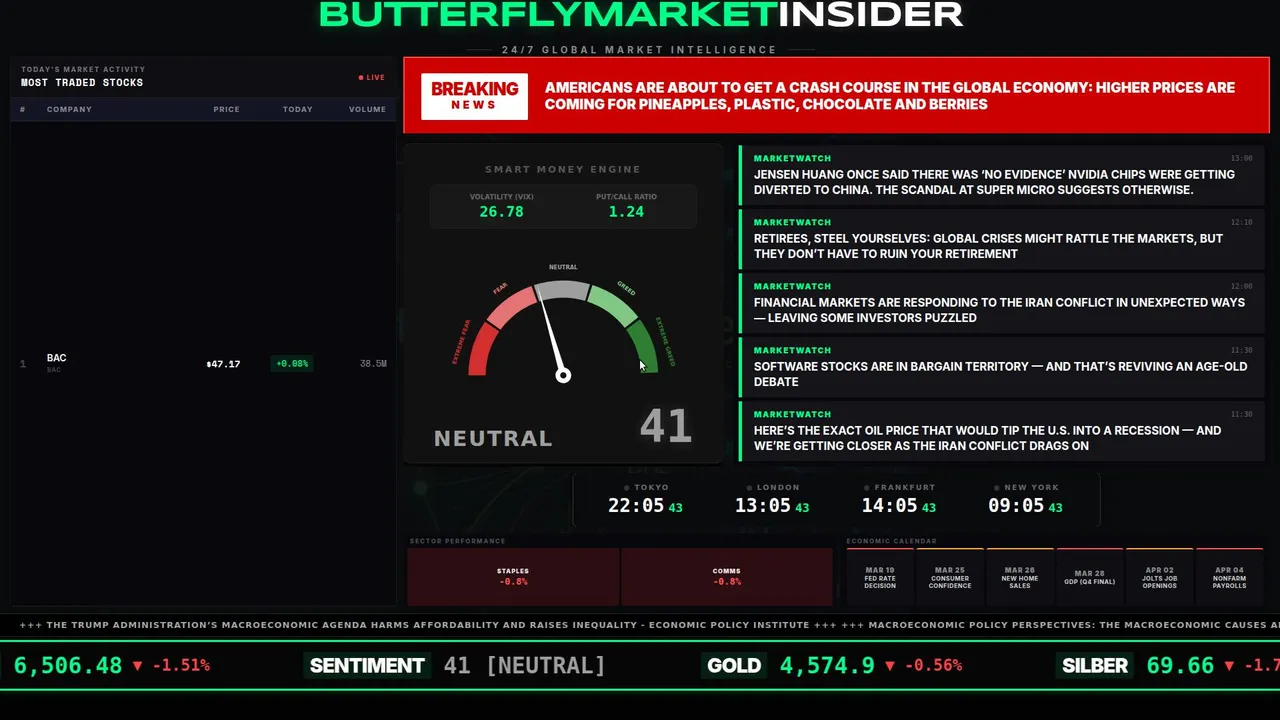
Task: Click the Put/Call Ratio value 1.24
Action: pyautogui.click(x=626, y=212)
